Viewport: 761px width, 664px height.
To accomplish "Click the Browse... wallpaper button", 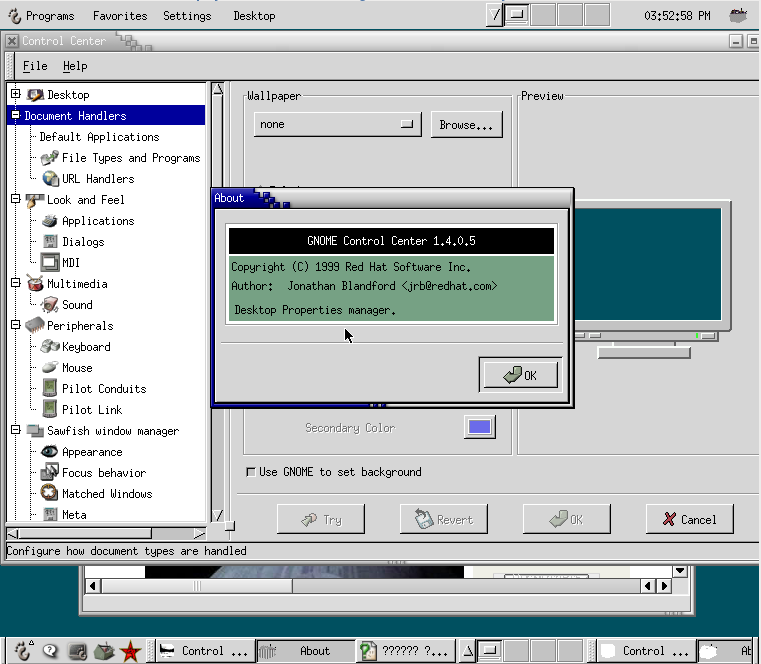I will pos(466,125).
